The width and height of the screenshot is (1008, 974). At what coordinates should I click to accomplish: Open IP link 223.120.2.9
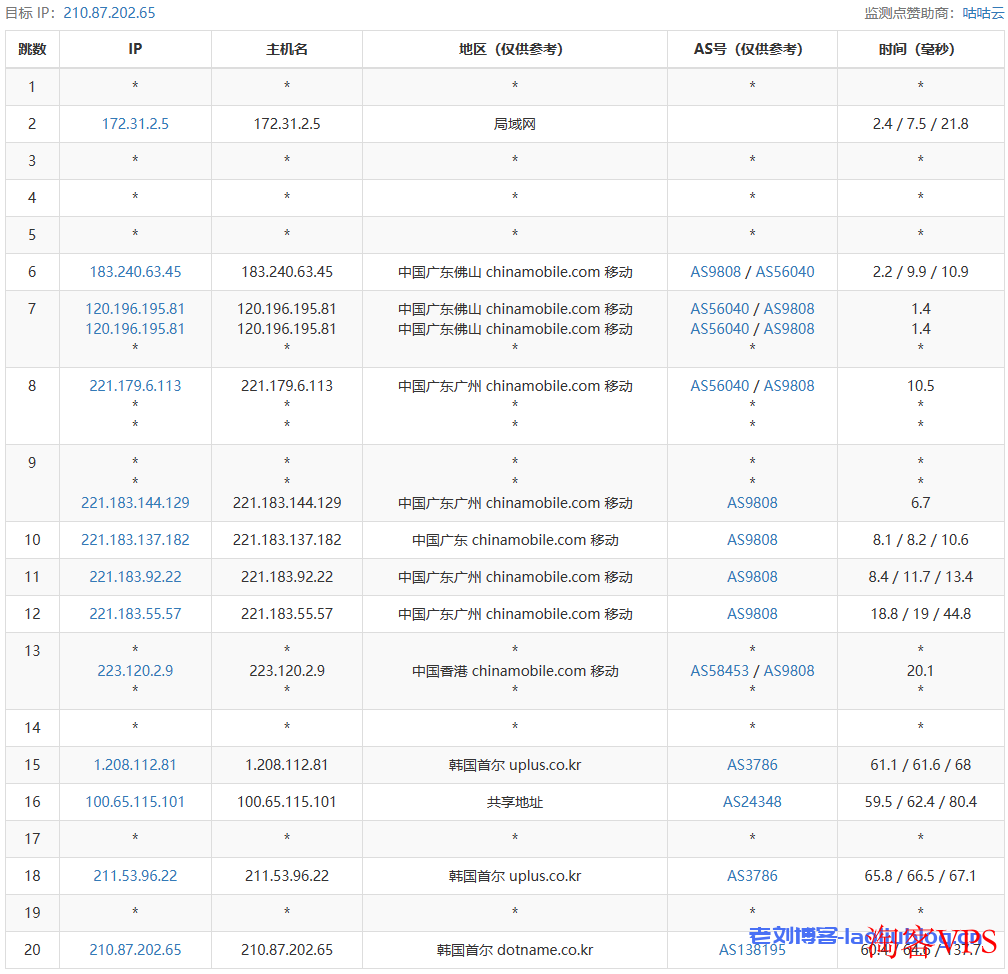coord(135,671)
